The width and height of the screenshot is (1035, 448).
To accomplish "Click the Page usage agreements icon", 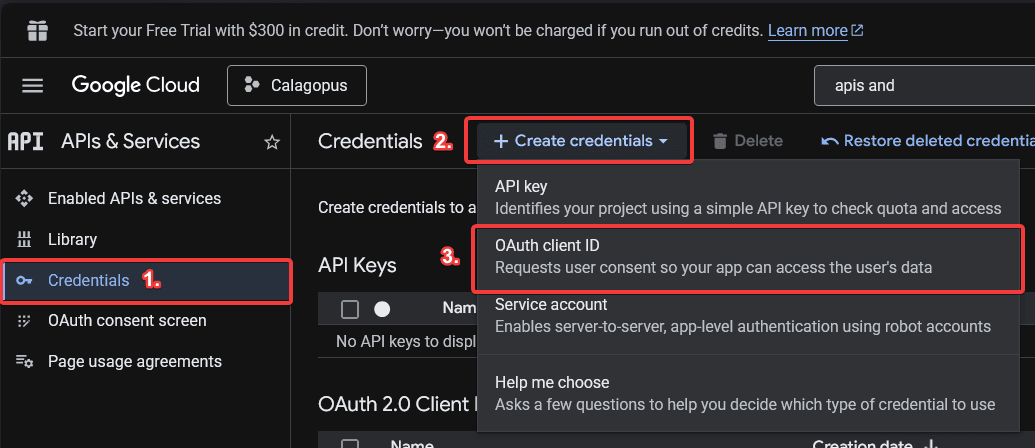I will [x=25, y=362].
